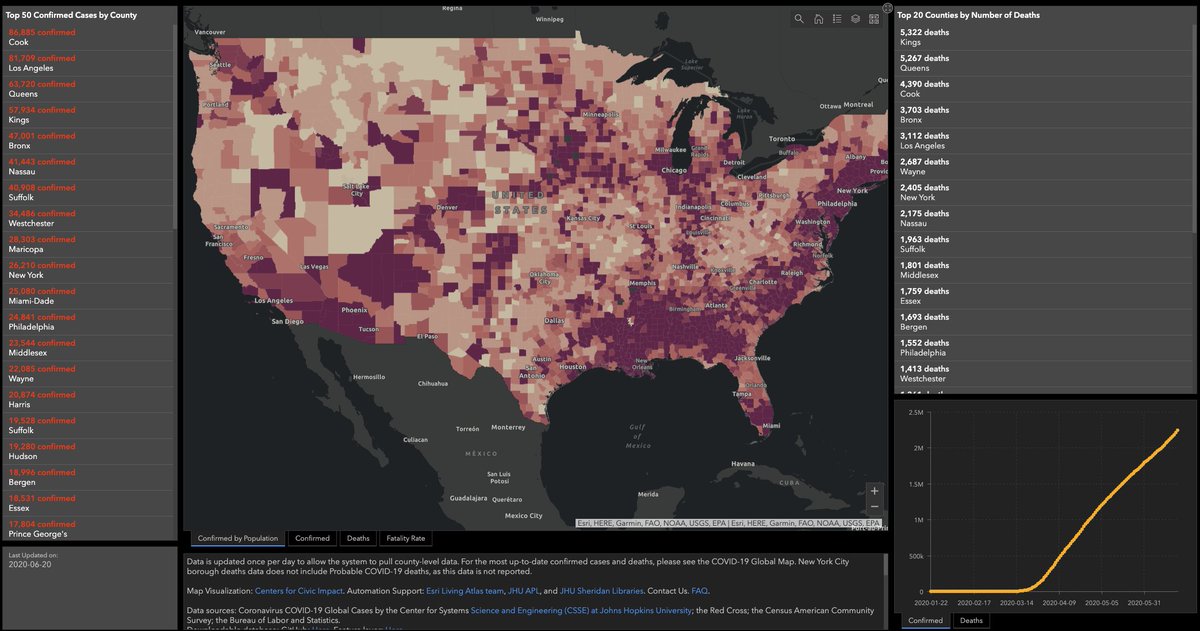Open the FAQ link

point(699,591)
